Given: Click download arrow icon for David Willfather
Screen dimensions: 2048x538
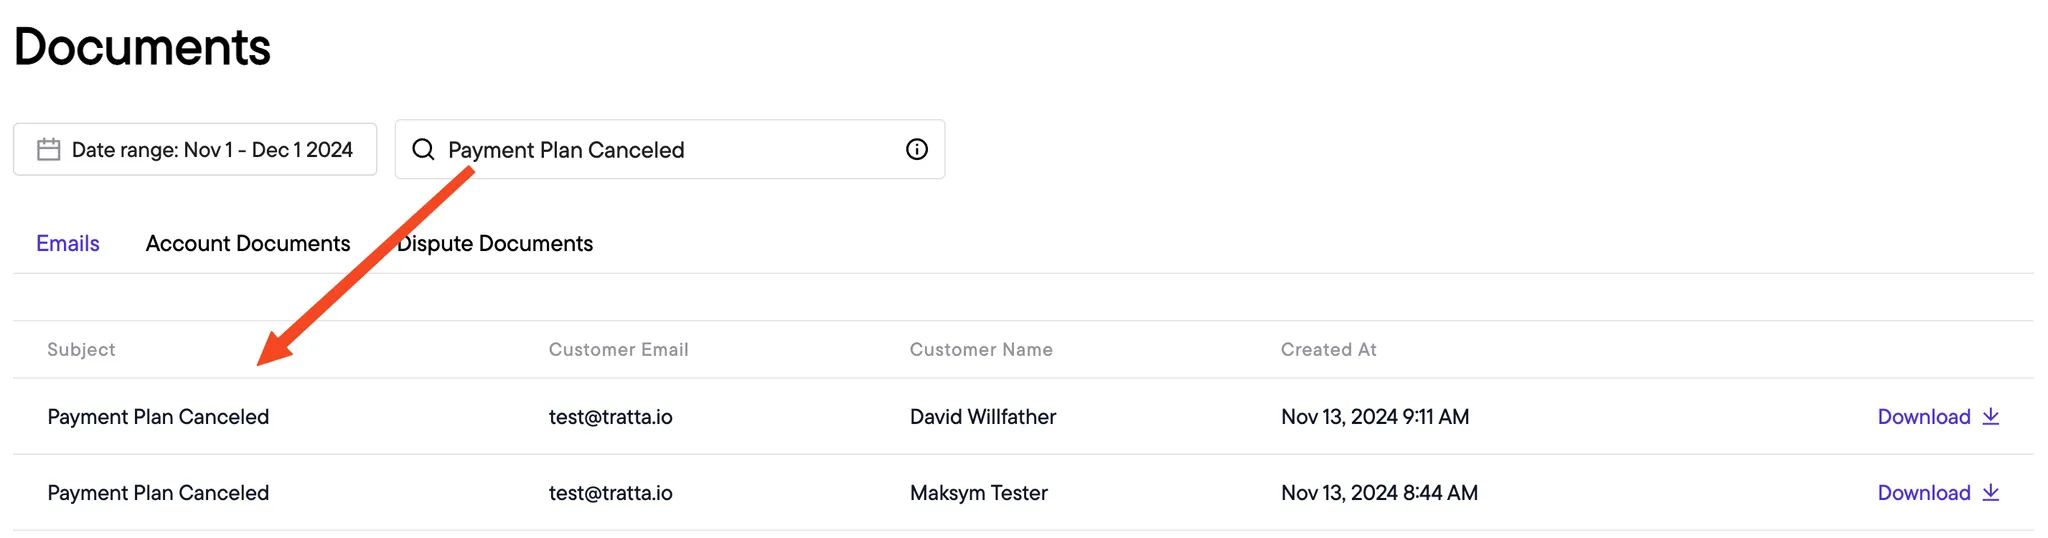Looking at the screenshot, I should 1991,416.
